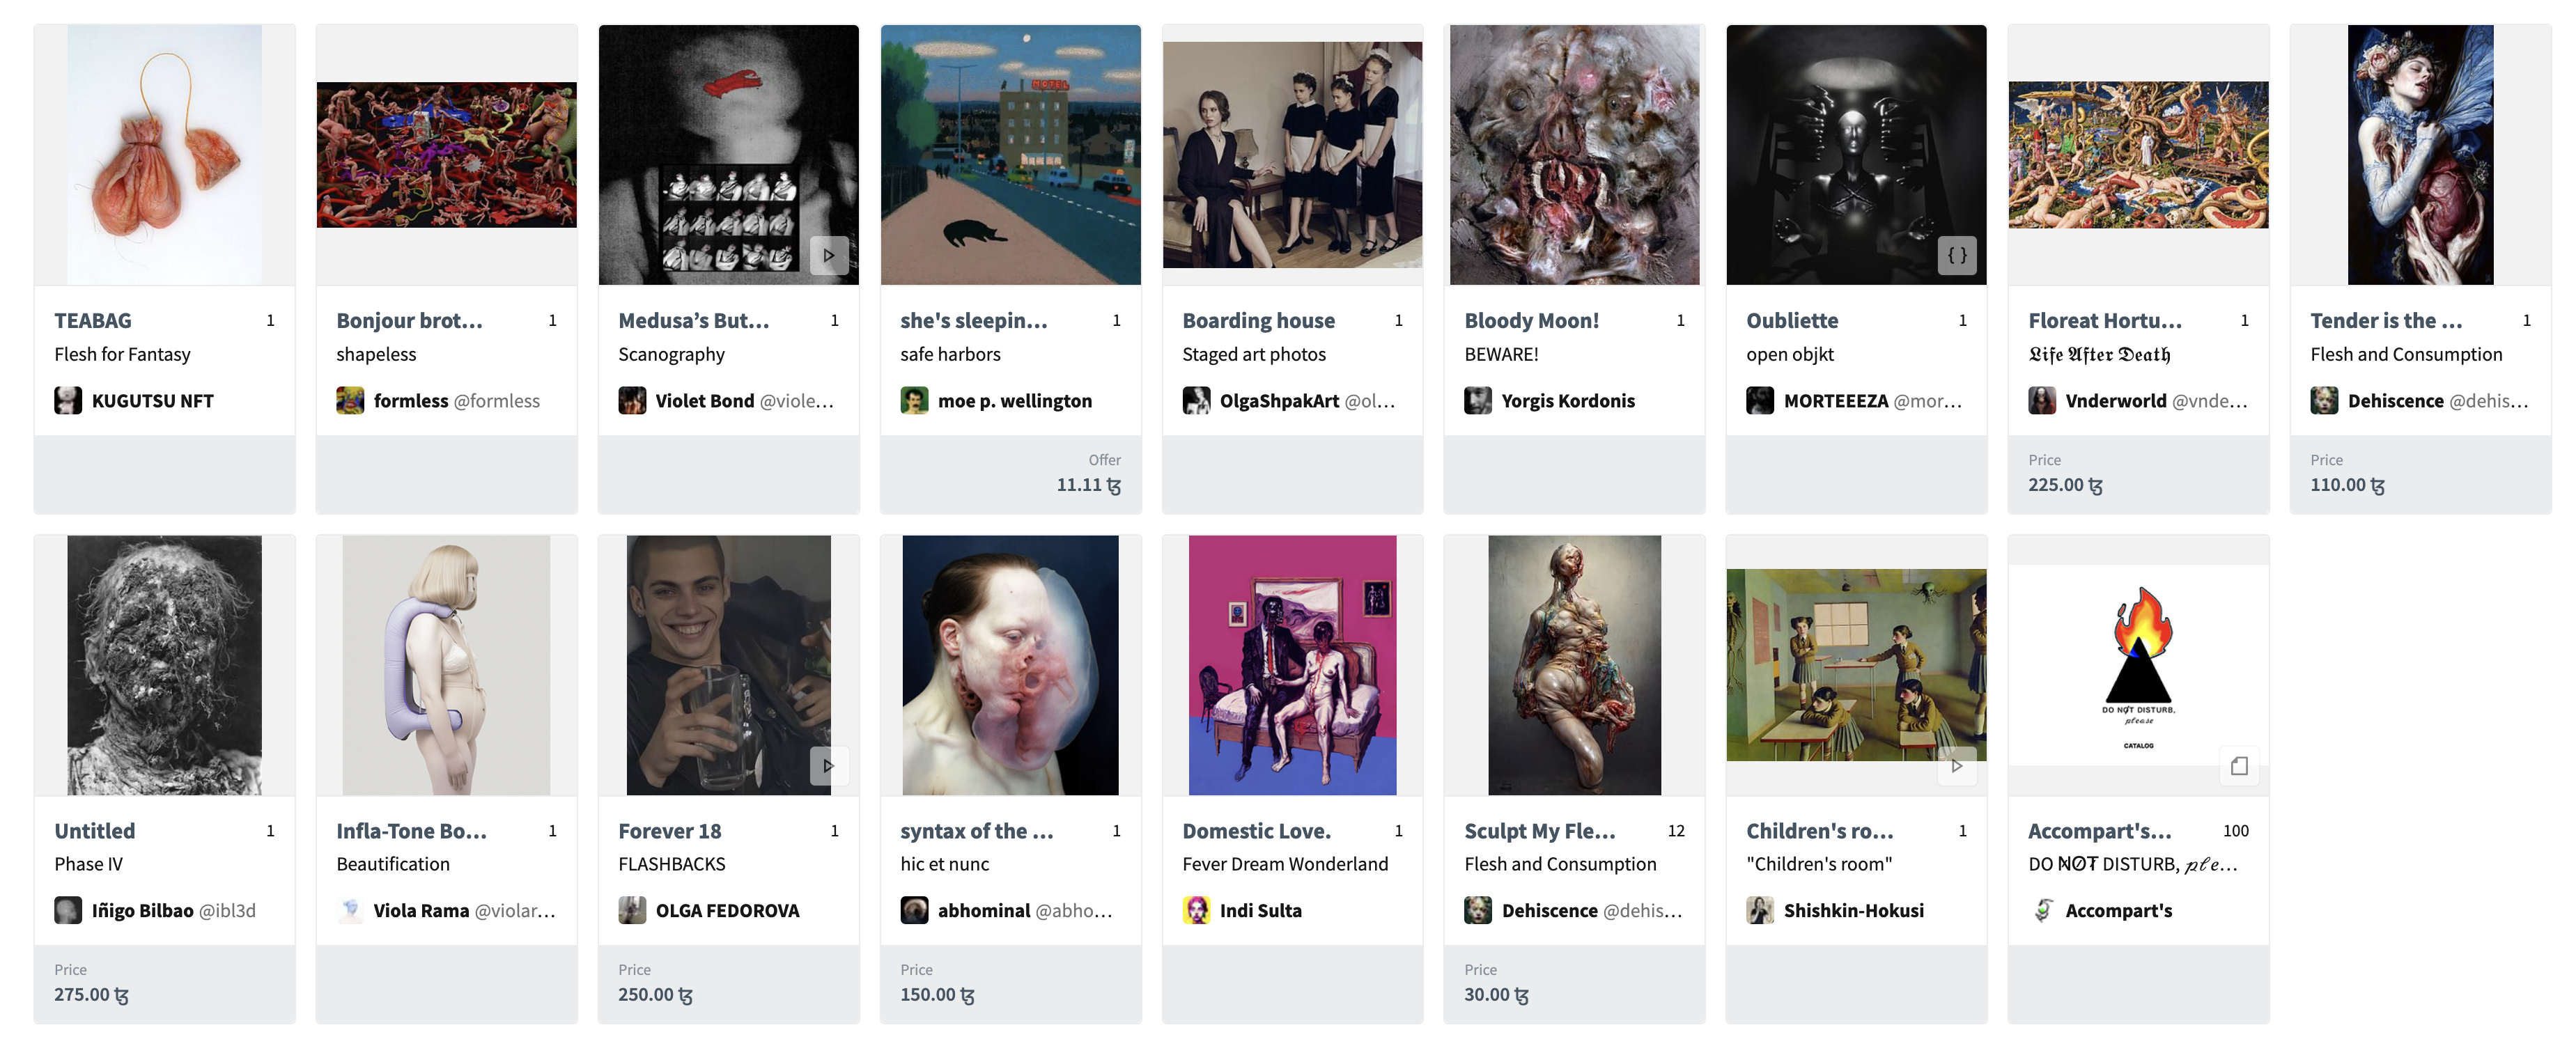This screenshot has width=2576, height=1046.
Task: Open the Bloody Moon! thumbnail image
Action: coord(1574,155)
